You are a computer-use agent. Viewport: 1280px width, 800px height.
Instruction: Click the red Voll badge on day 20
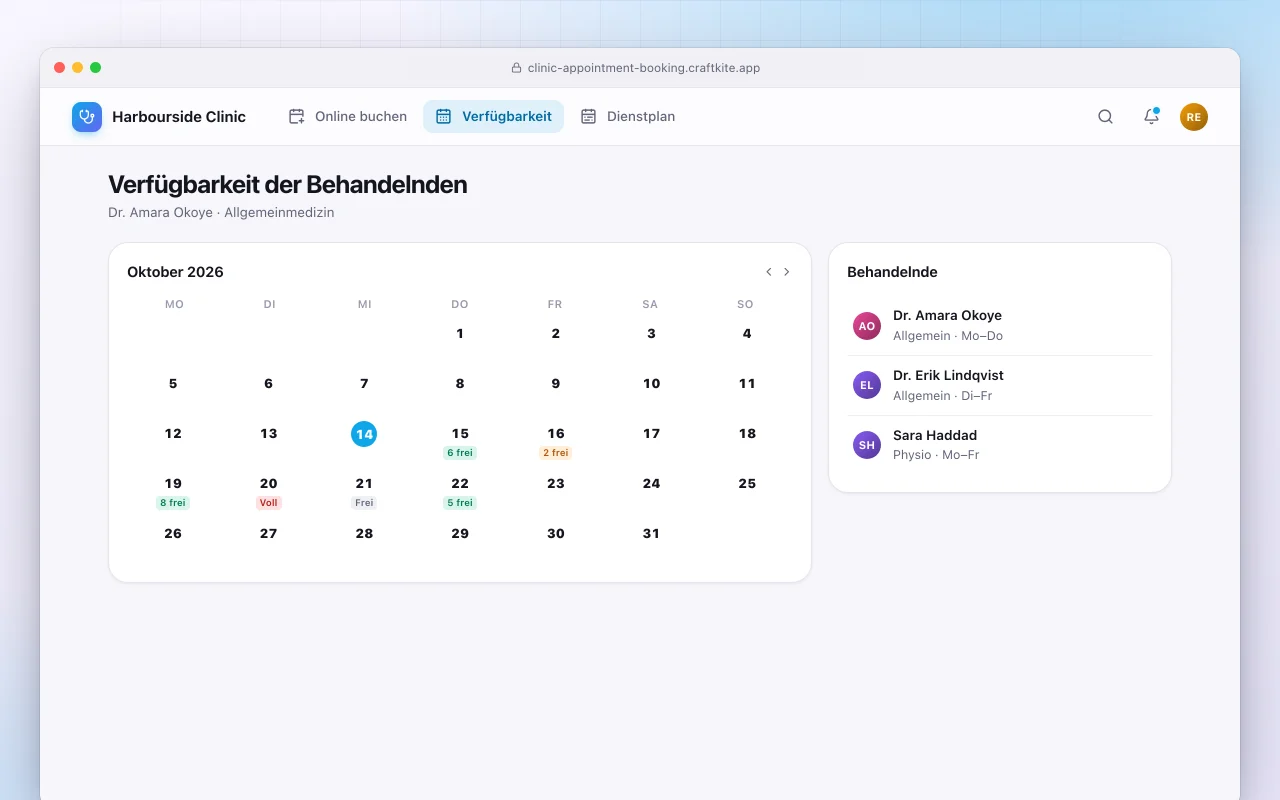coord(269,503)
